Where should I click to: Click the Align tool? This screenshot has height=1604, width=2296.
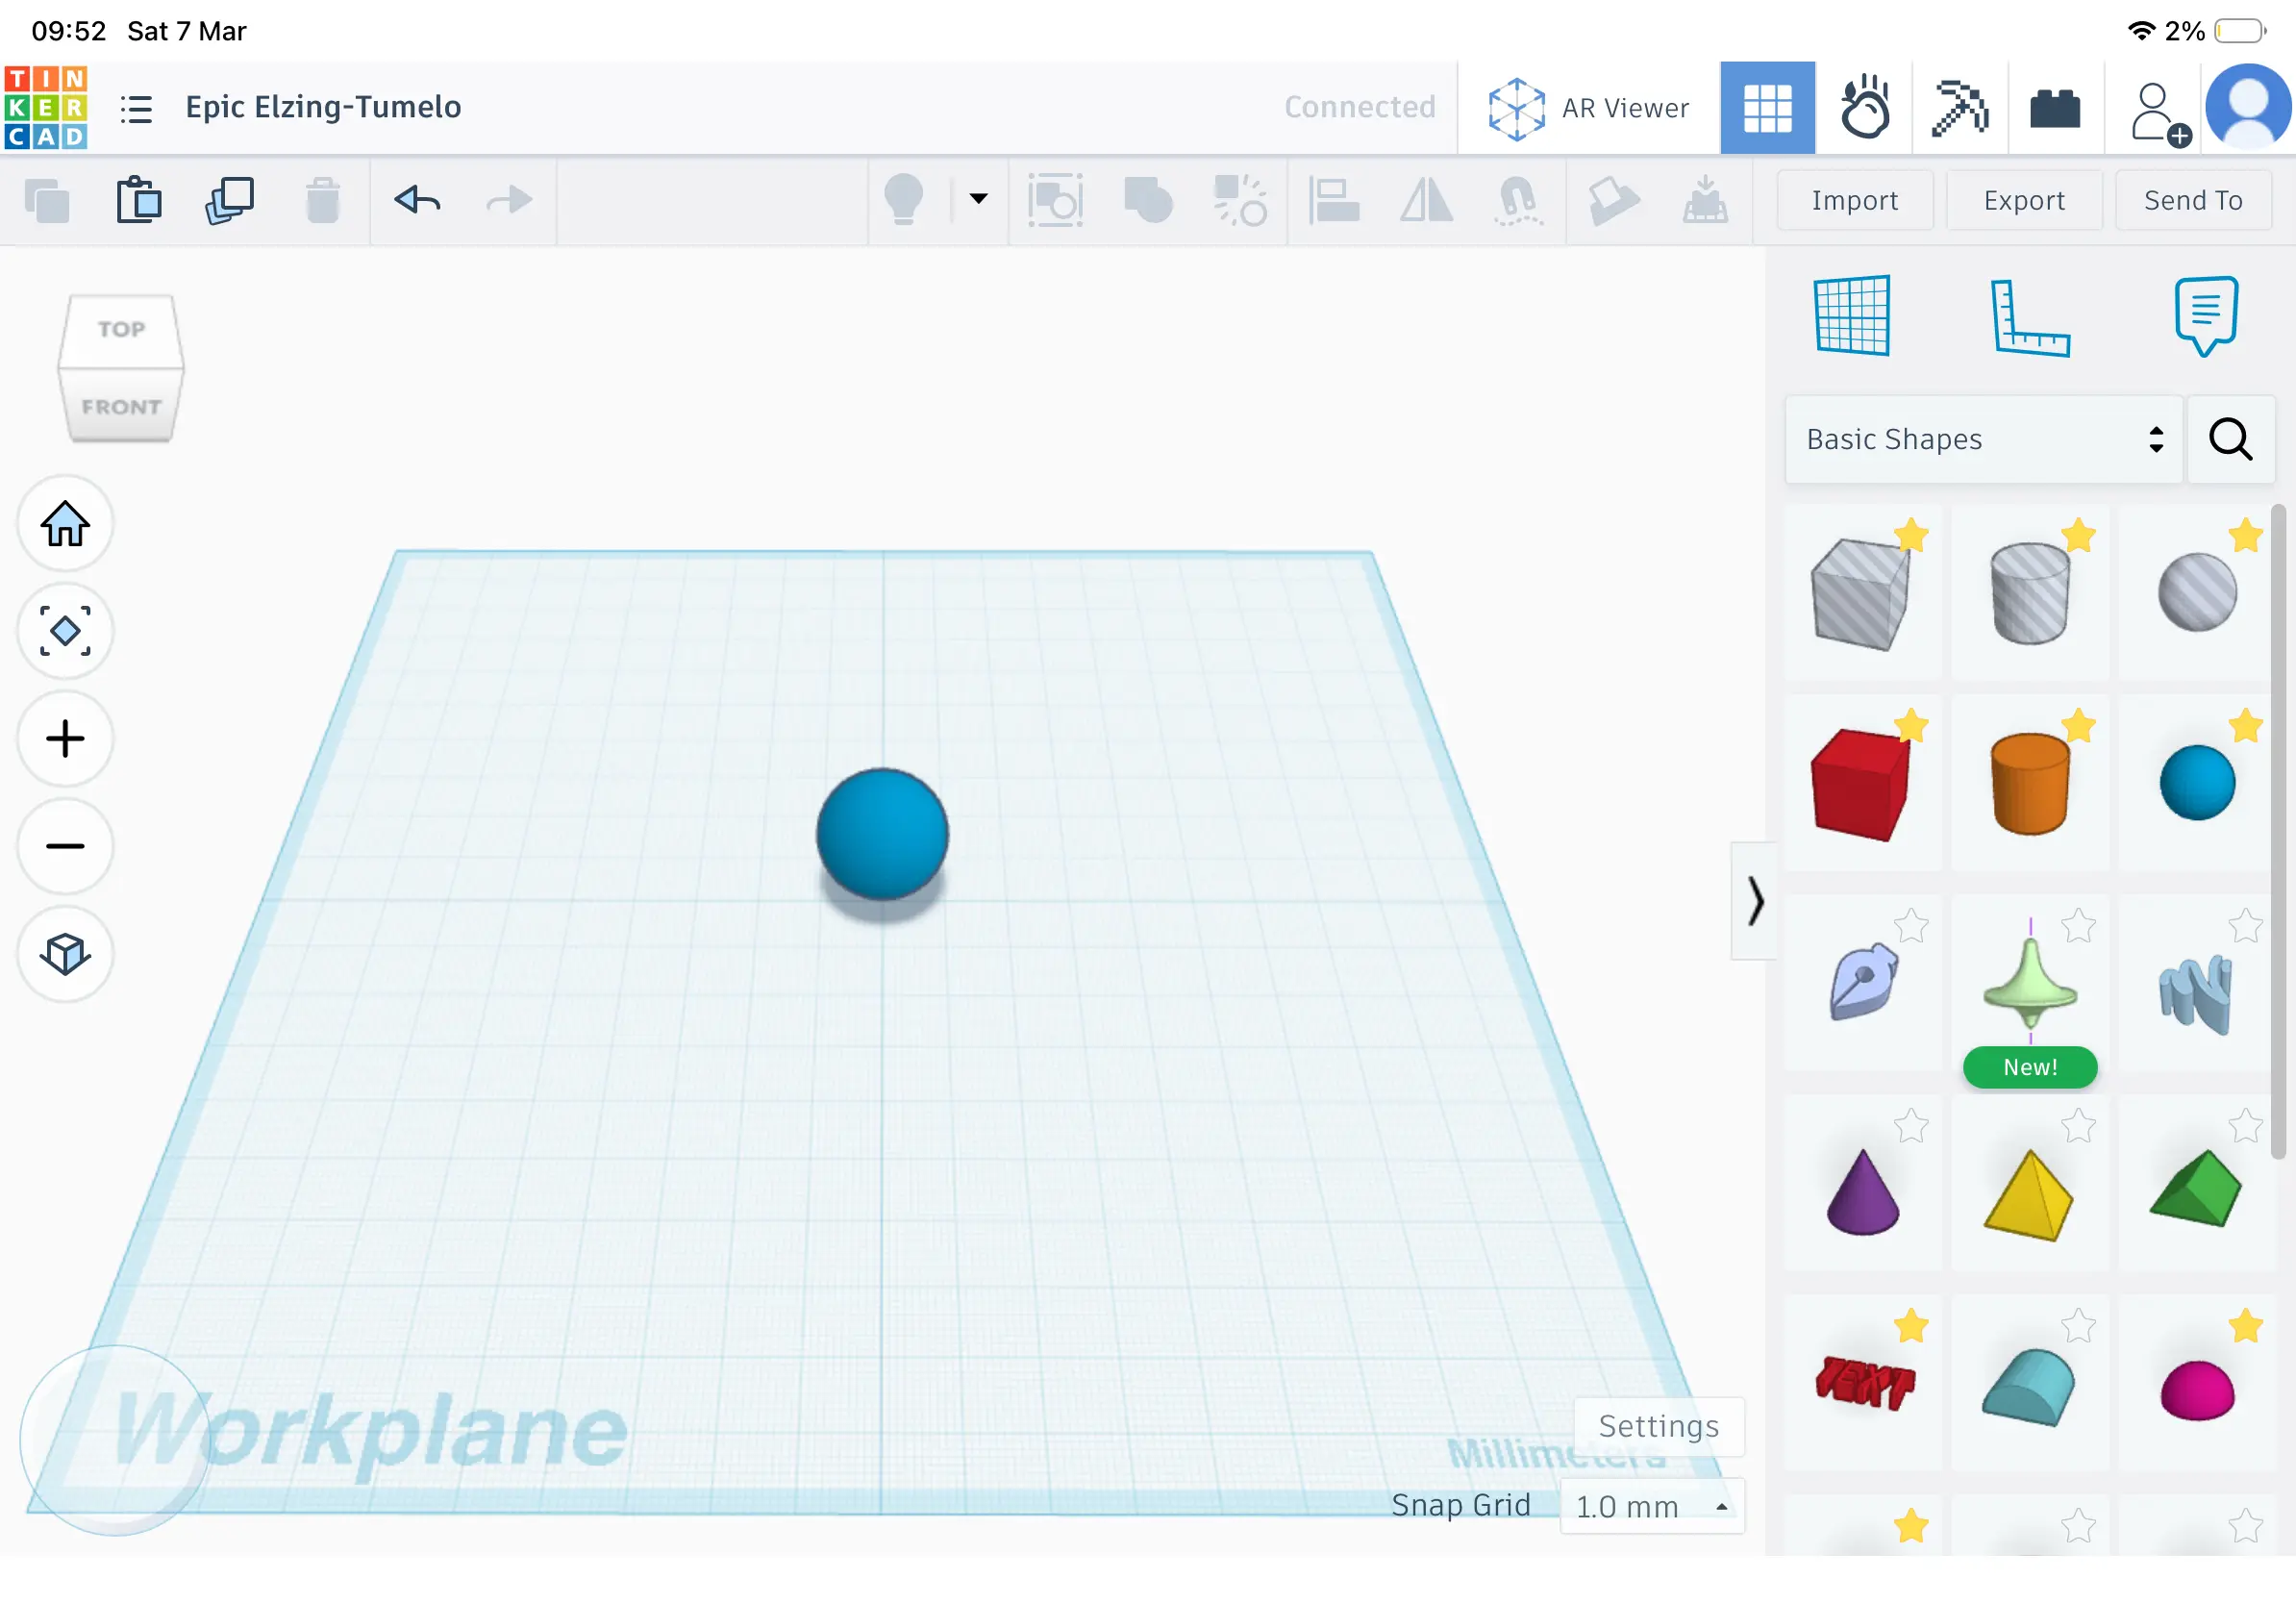point(1334,200)
